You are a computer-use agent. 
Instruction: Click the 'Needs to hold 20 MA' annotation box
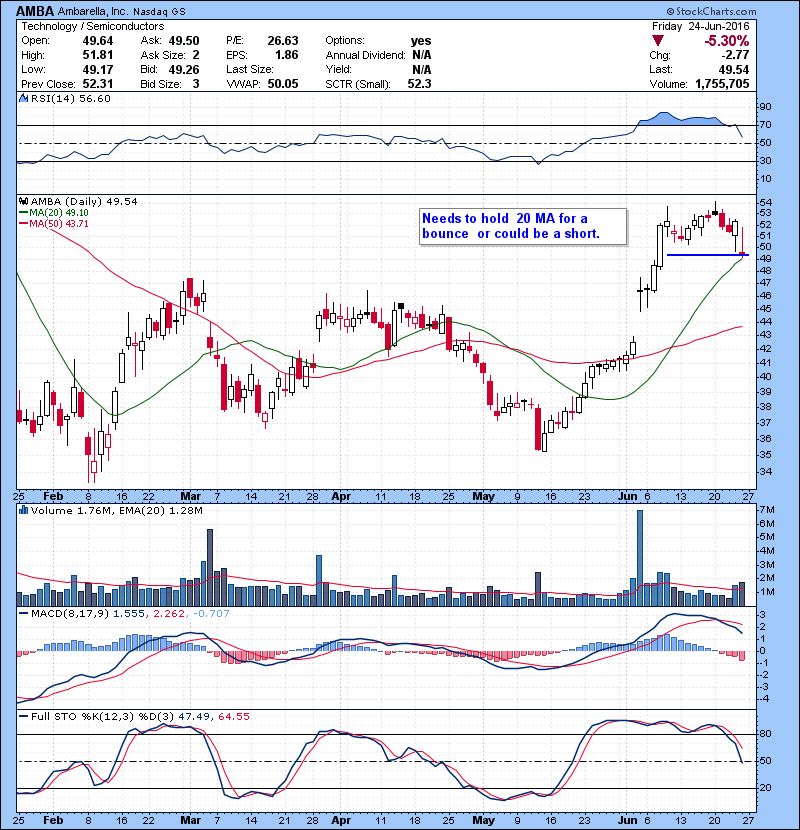[523, 227]
